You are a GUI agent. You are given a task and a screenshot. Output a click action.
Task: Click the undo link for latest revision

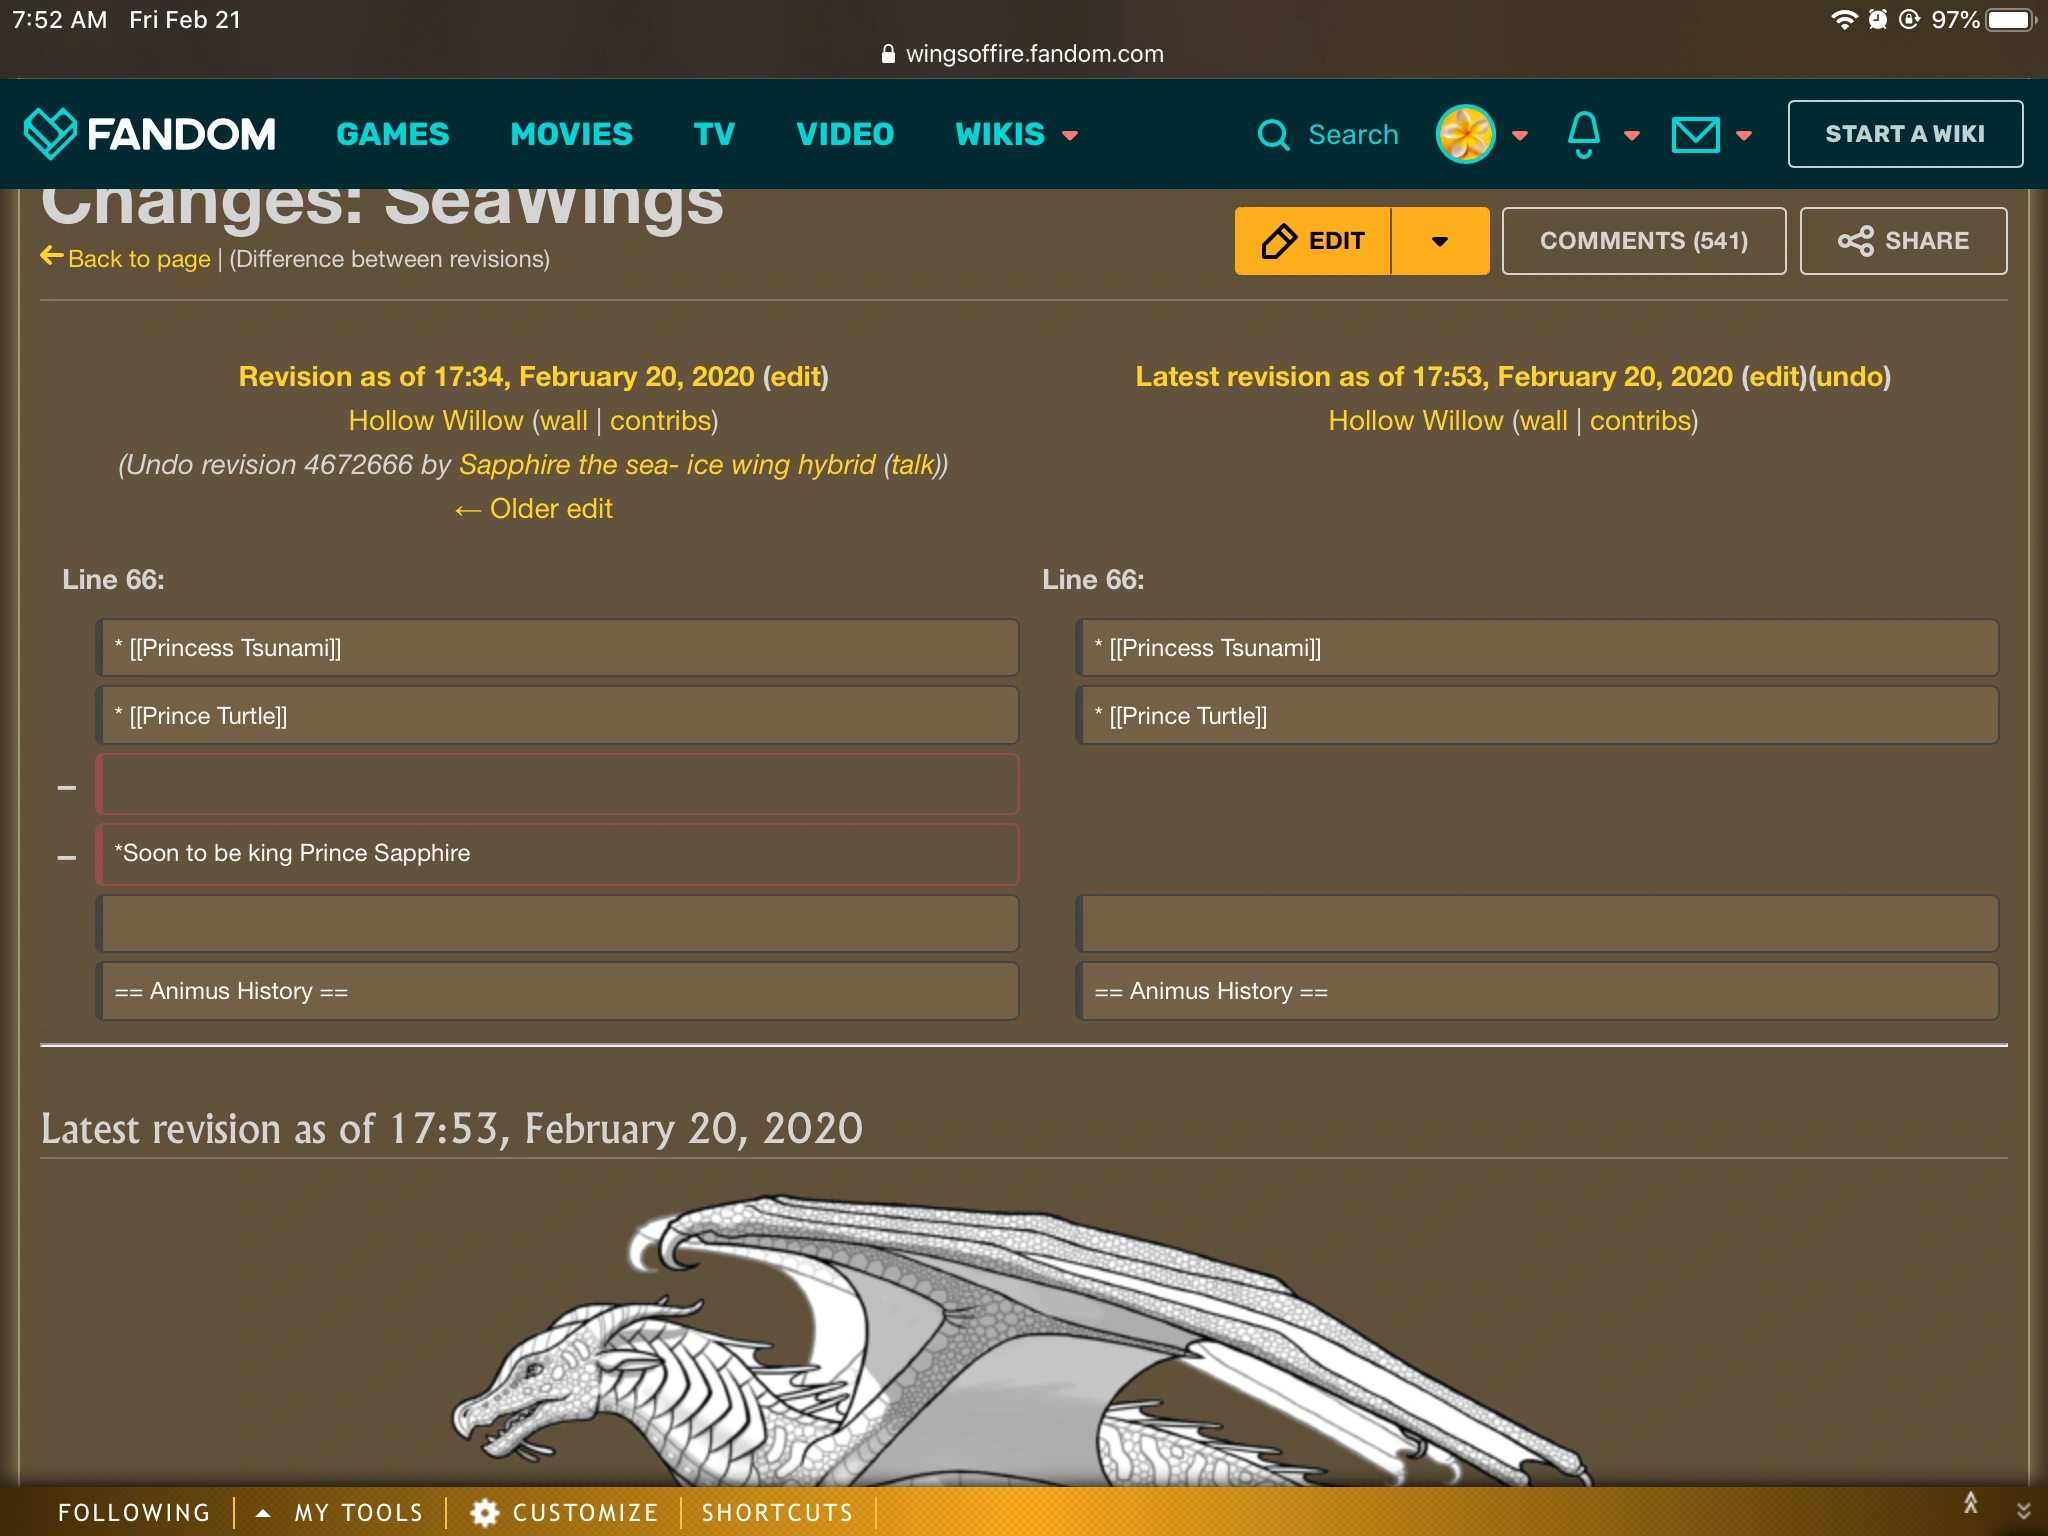pos(1849,377)
